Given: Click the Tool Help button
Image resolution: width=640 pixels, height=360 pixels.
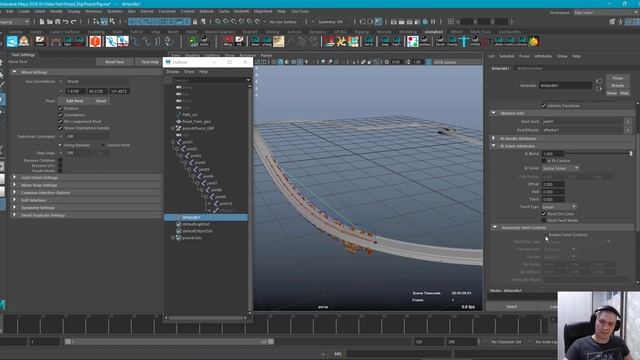Looking at the screenshot, I should click(150, 62).
